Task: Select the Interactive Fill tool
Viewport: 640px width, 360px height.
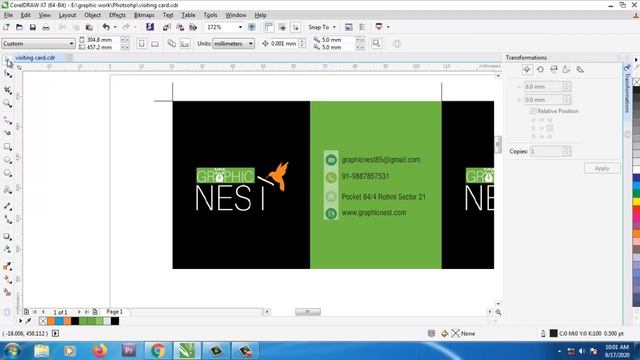Action: coord(7,279)
